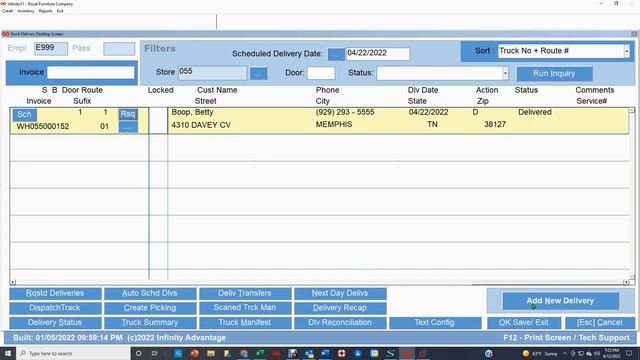This screenshot has height=360, width=640.
Task: Open Truck Summary
Action: click(150, 322)
